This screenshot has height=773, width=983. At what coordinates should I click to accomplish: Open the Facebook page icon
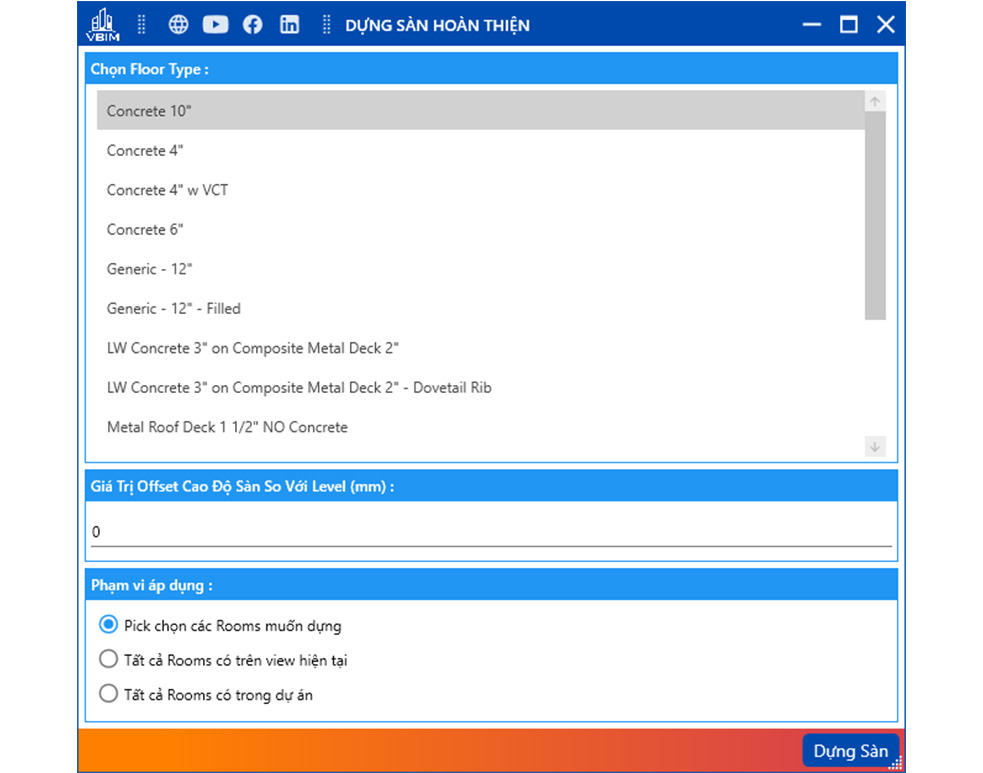pos(252,25)
